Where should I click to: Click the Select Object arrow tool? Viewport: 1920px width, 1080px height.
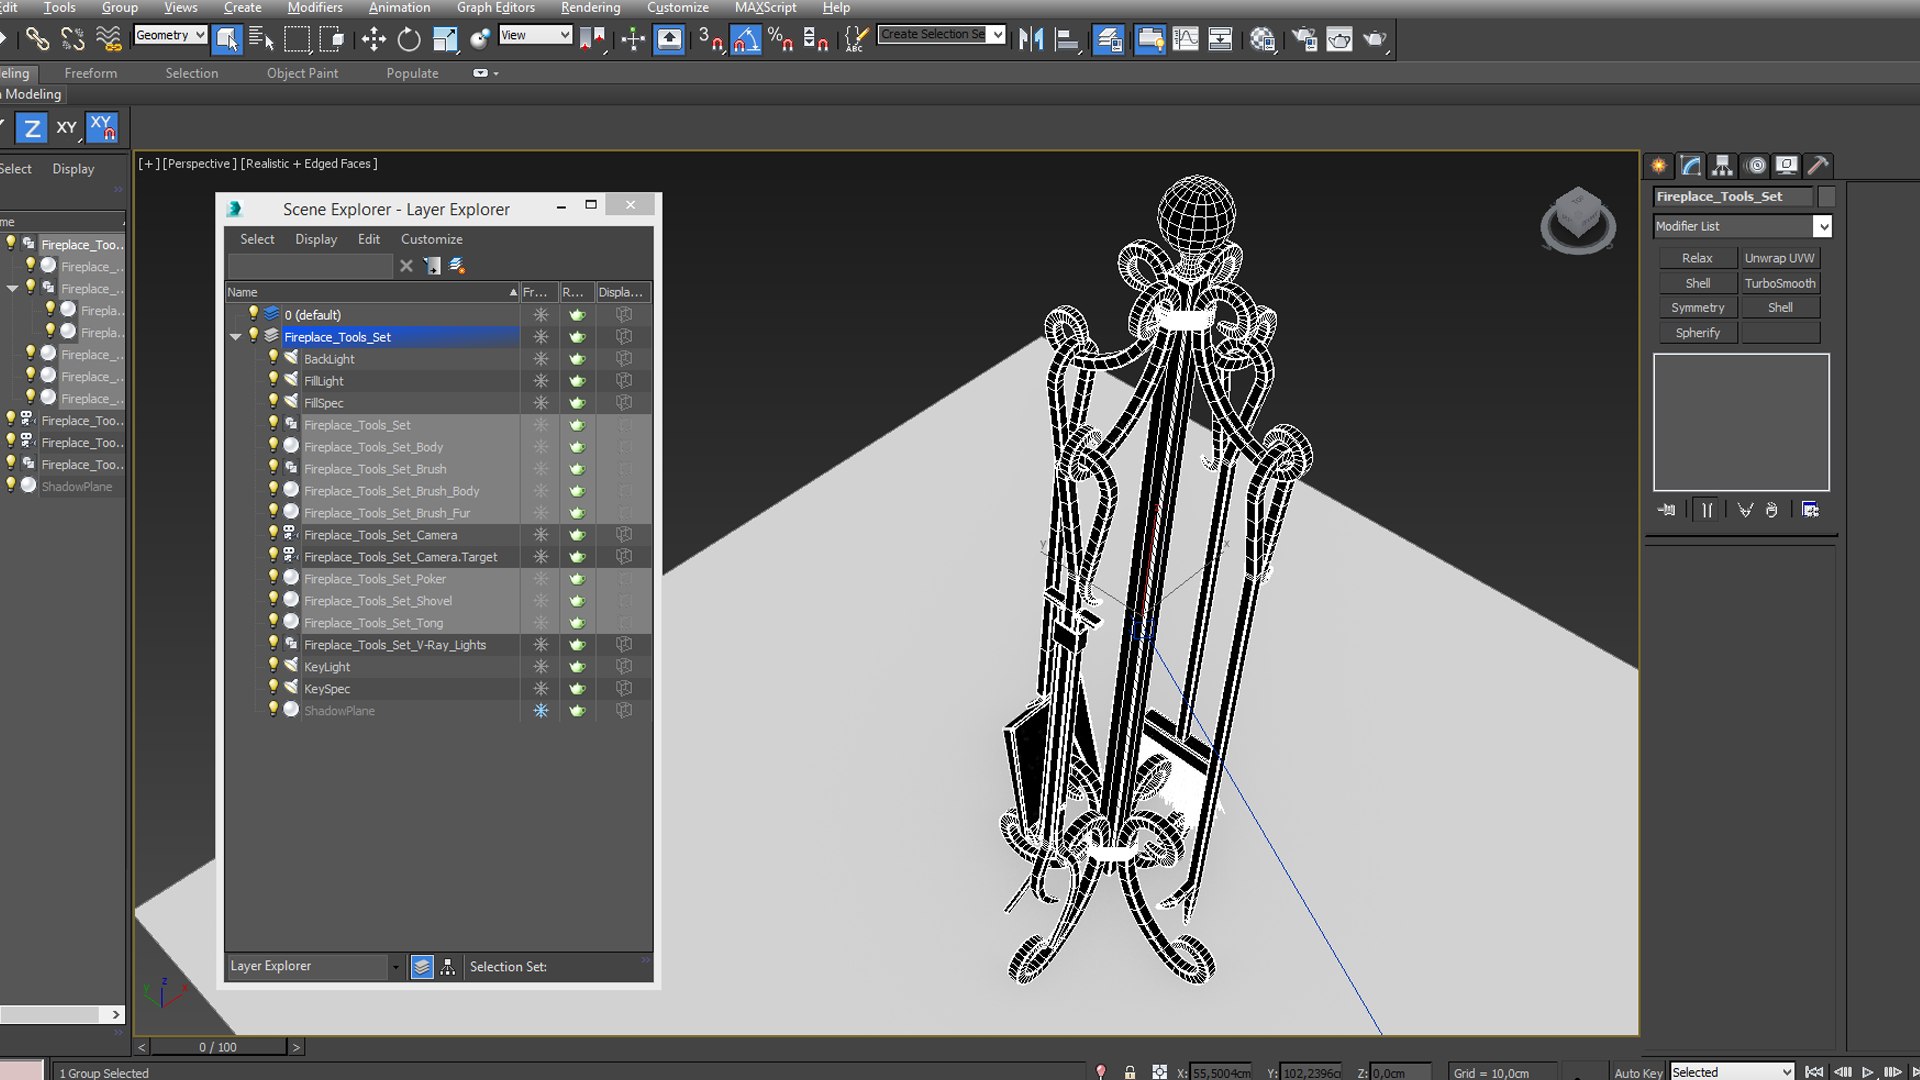point(227,39)
